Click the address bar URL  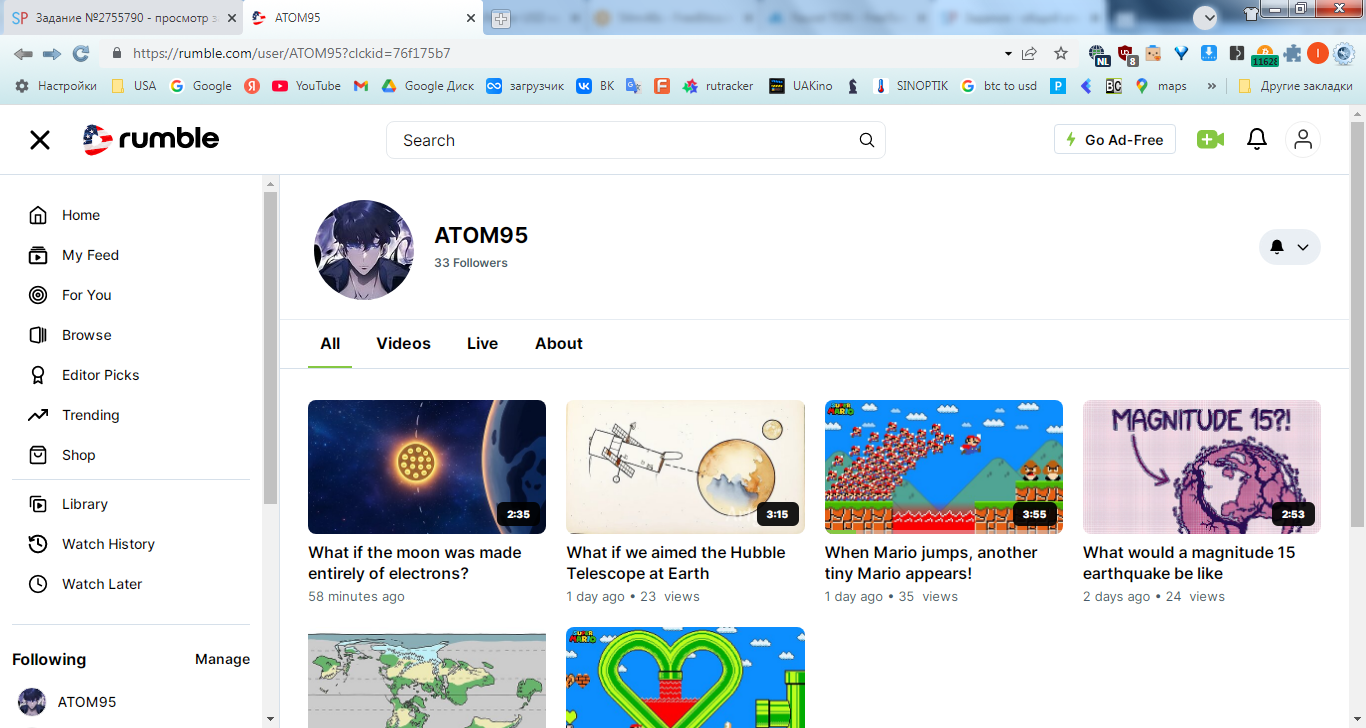pos(291,53)
